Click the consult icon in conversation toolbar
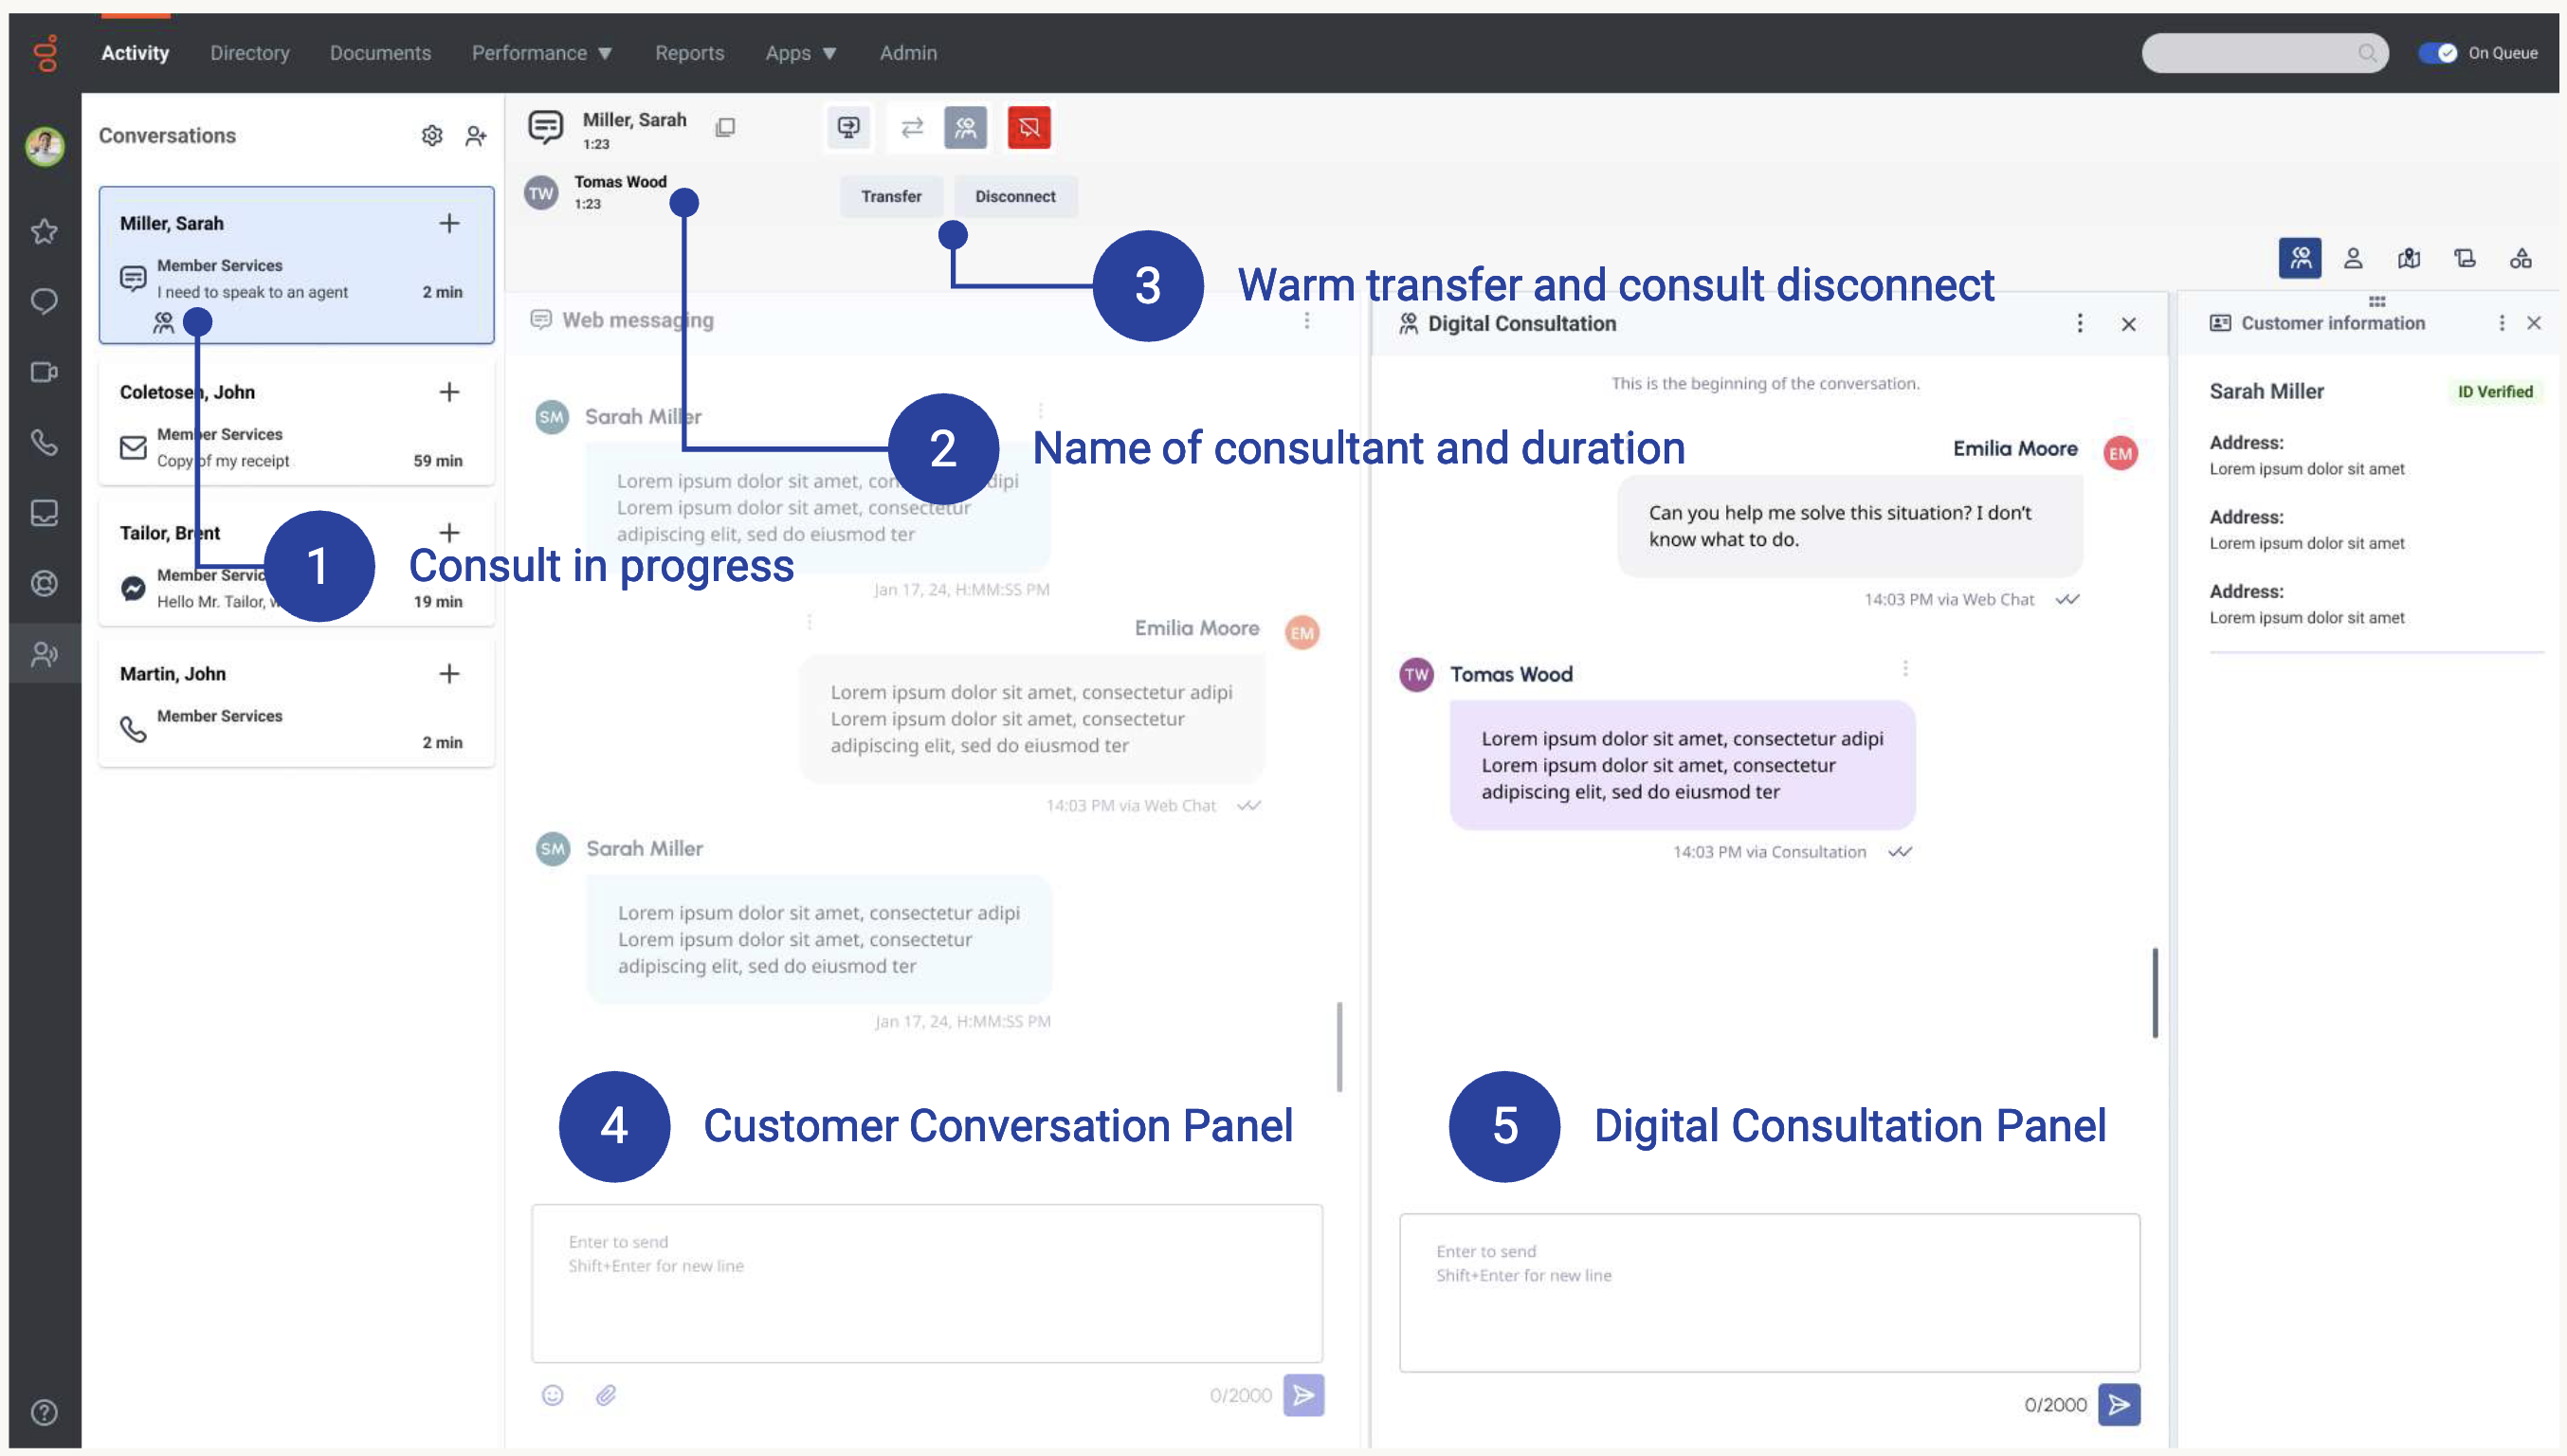This screenshot has height=1456, width=2567. click(x=965, y=127)
